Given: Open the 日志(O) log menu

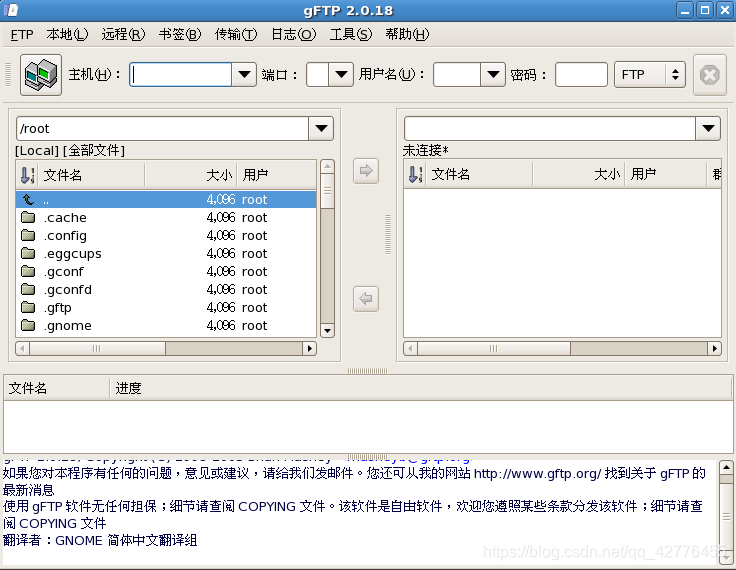Looking at the screenshot, I should pos(293,34).
